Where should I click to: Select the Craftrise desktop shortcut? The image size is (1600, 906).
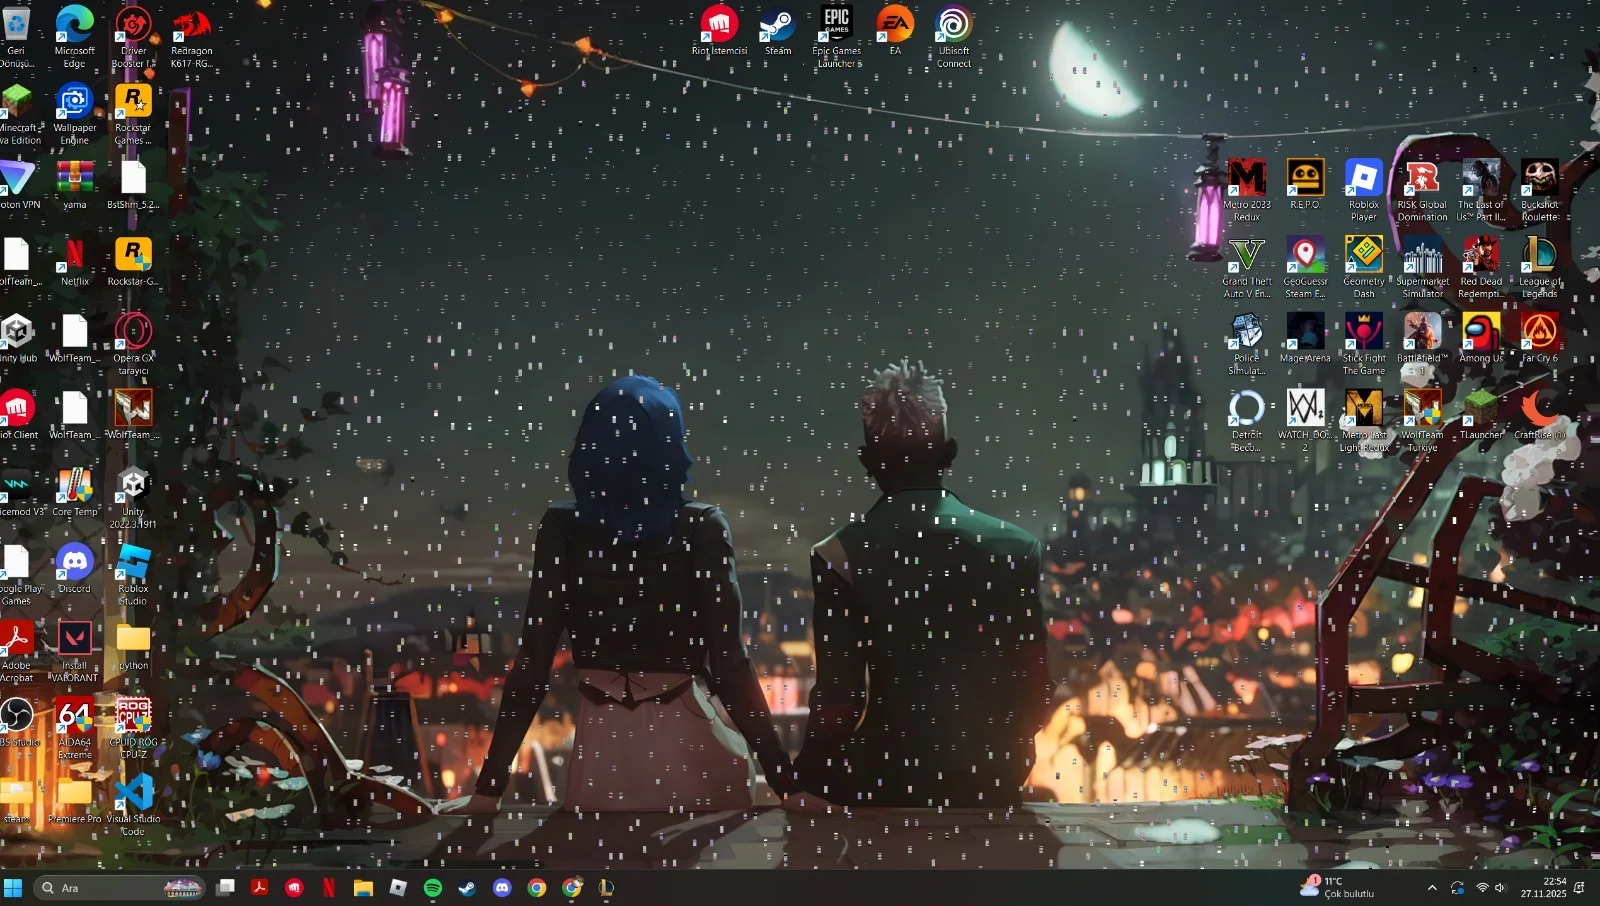(x=1540, y=415)
